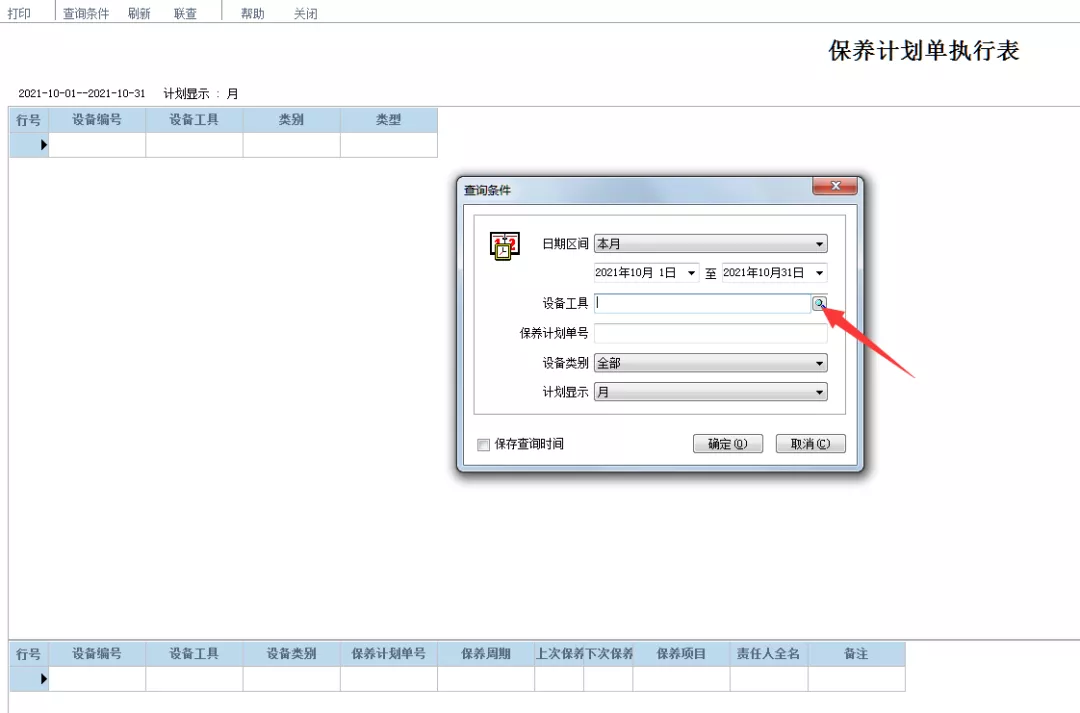Click the 打印 toolbar item

coord(19,13)
